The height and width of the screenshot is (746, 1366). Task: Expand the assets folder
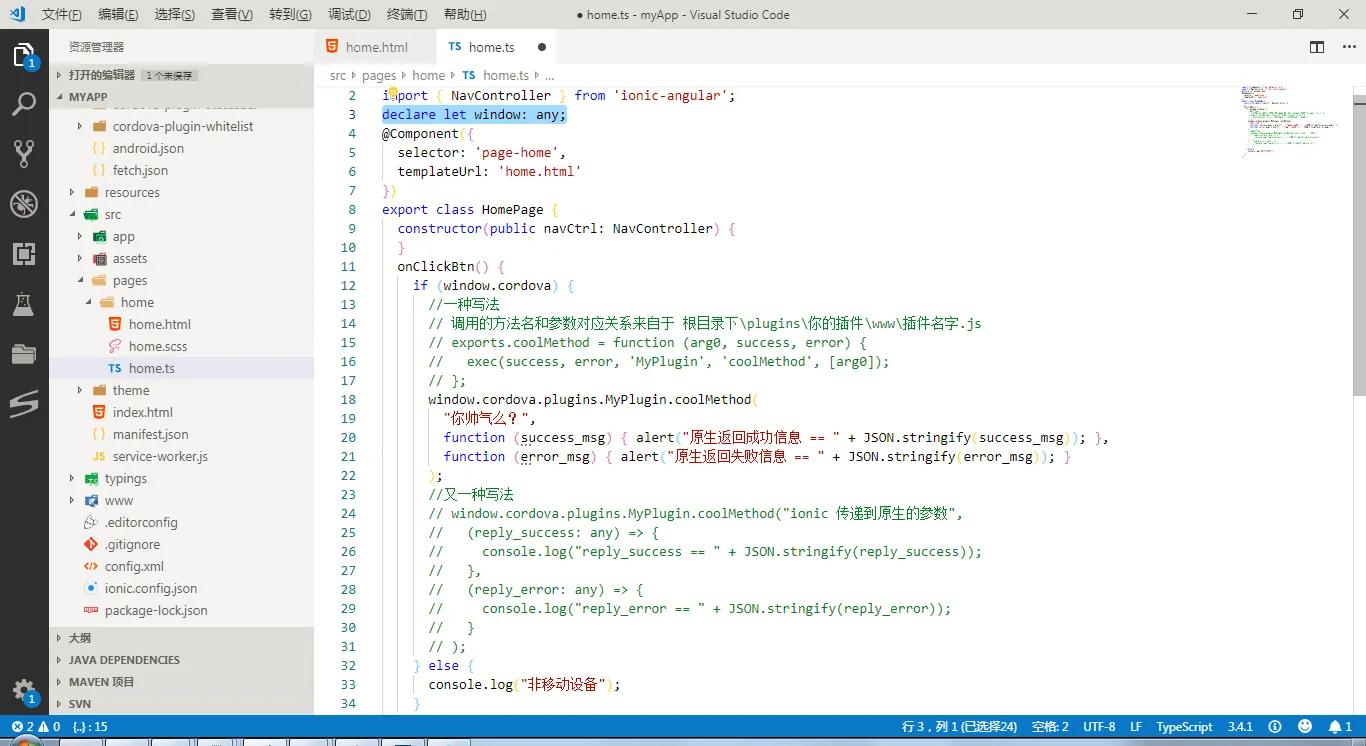point(182,258)
